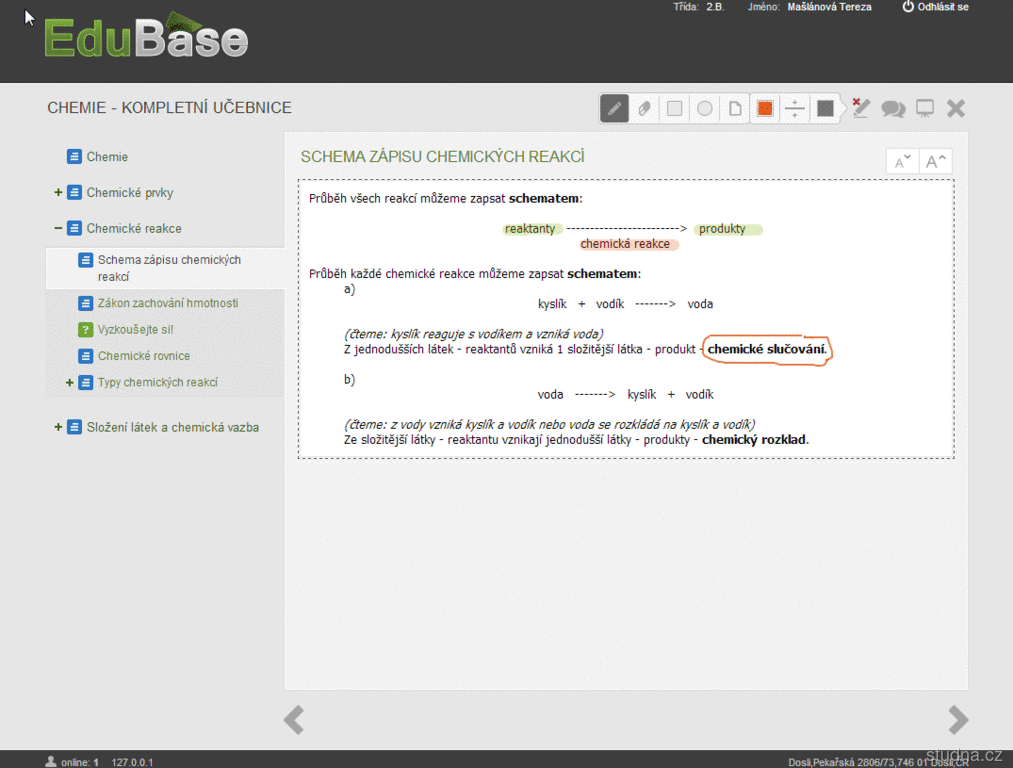Turn off annotation drawing mode
The image size is (1013, 768).
coord(861,108)
